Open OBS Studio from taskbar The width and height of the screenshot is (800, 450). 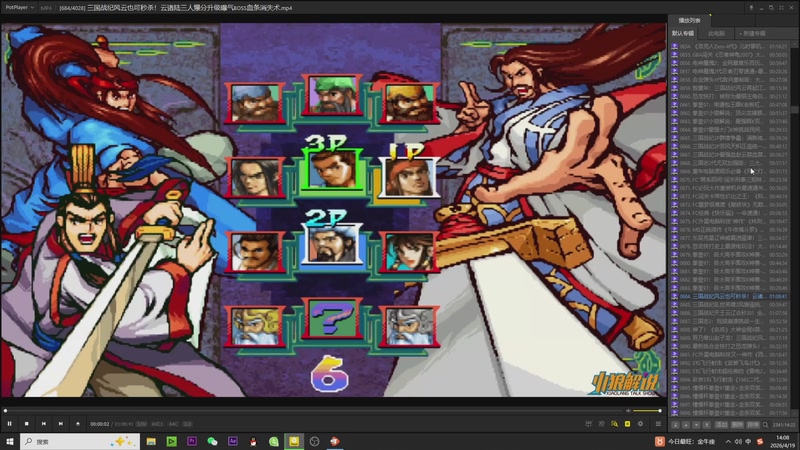pos(314,441)
